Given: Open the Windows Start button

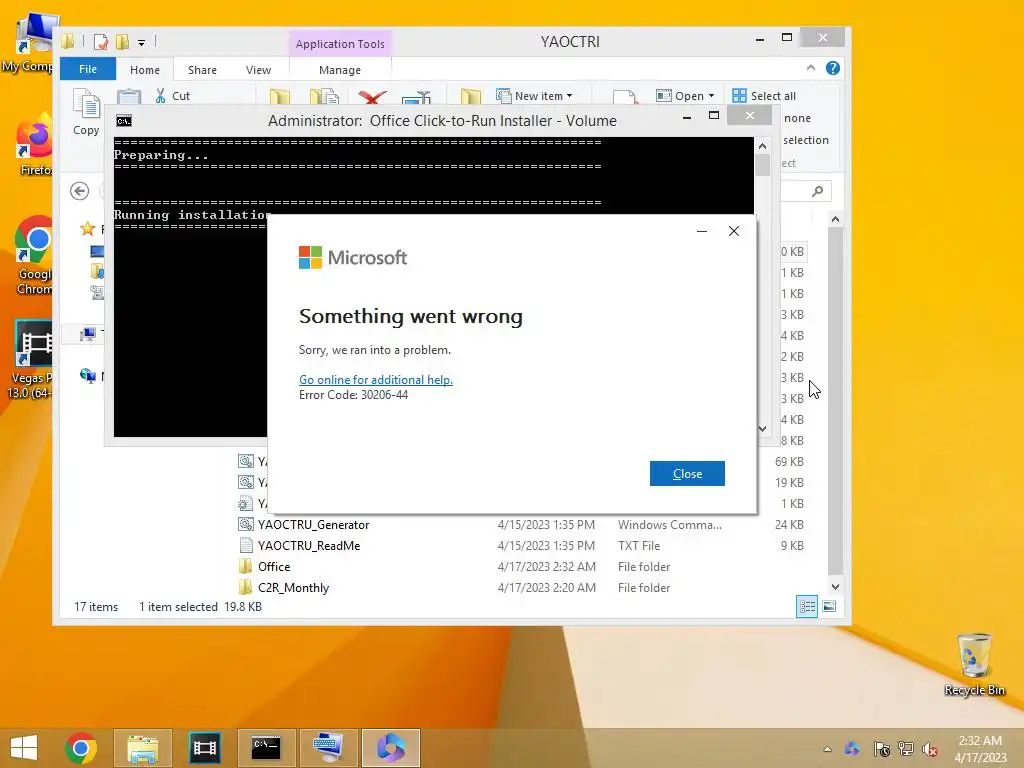Looking at the screenshot, I should [24, 748].
